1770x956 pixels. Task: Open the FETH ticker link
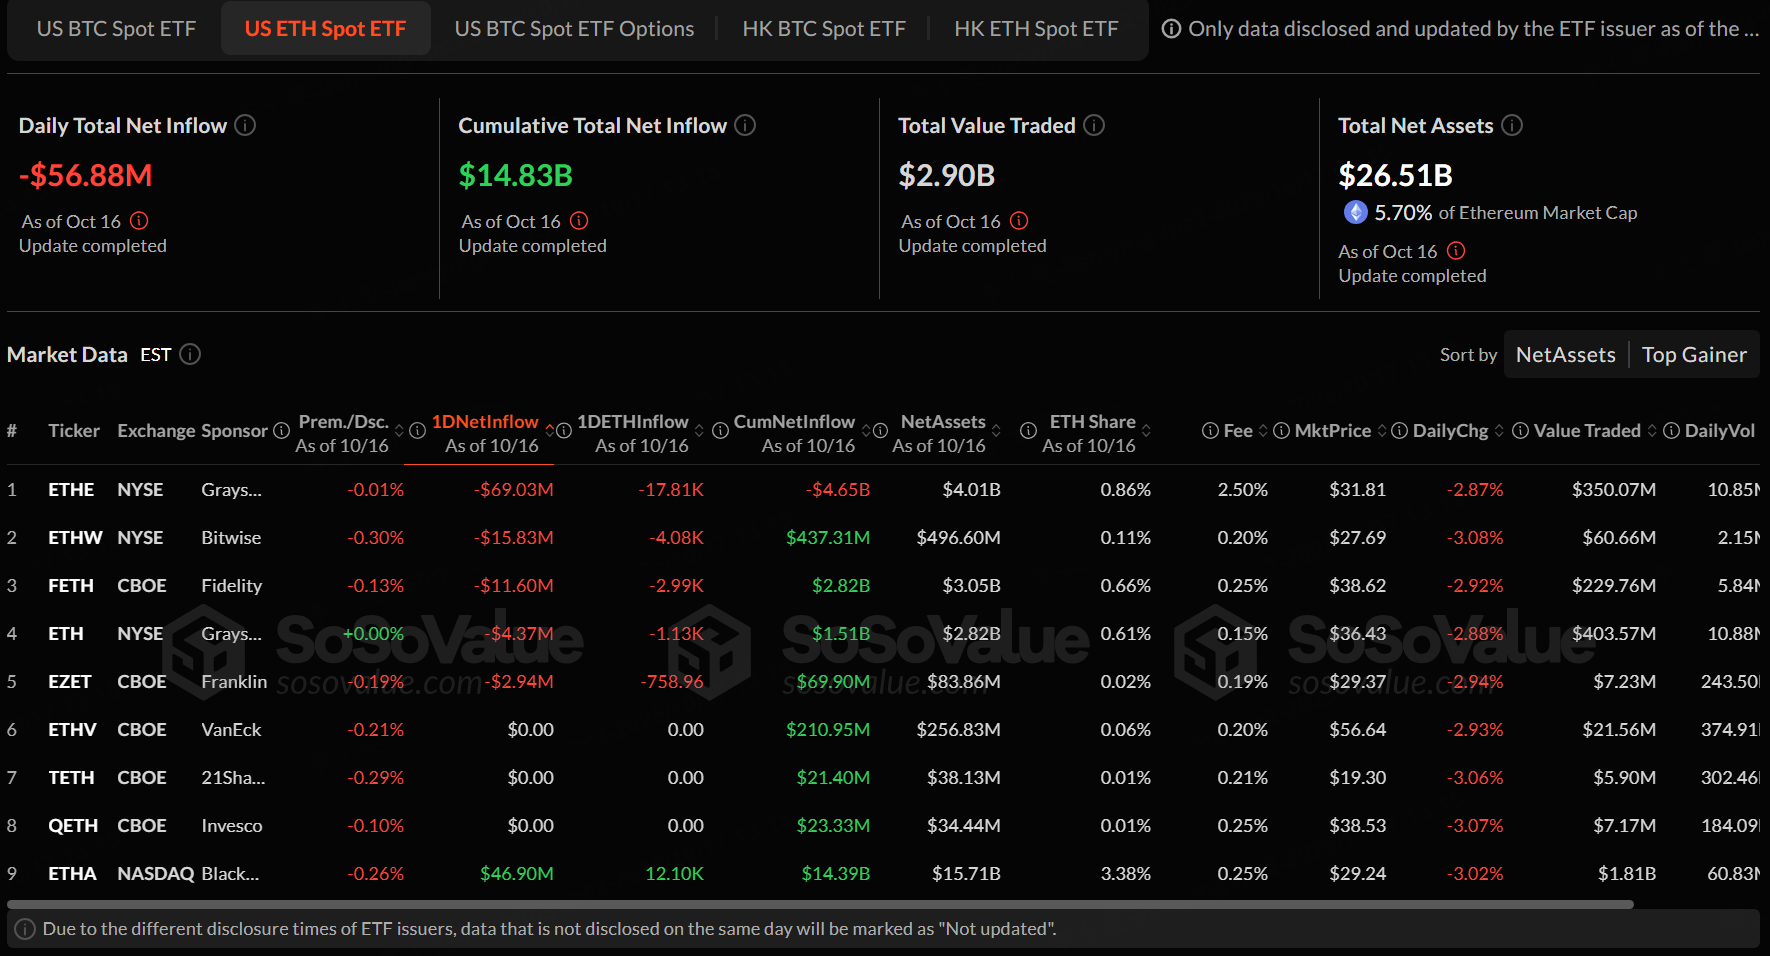(x=71, y=586)
